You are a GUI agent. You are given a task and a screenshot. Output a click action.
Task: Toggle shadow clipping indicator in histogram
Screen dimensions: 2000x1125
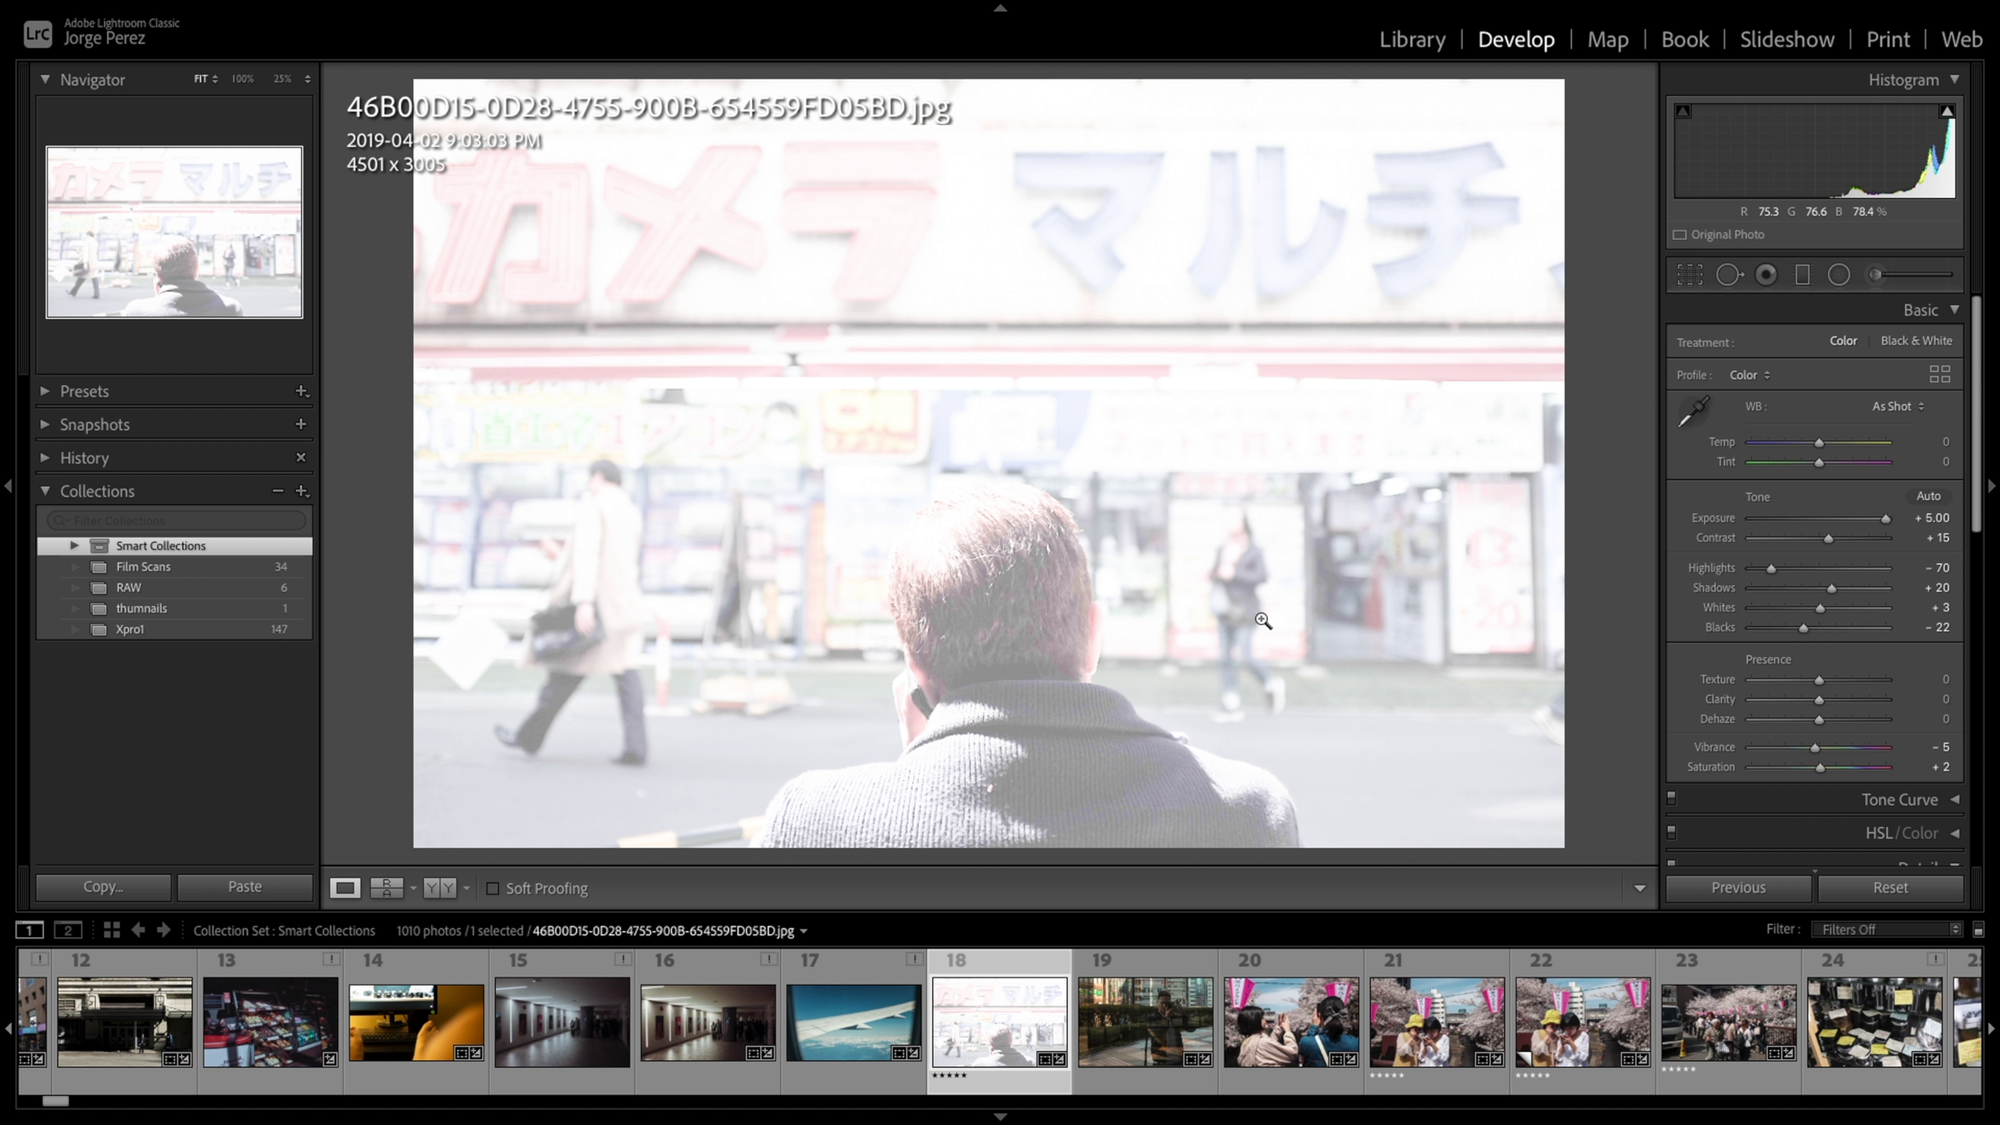coord(1683,112)
